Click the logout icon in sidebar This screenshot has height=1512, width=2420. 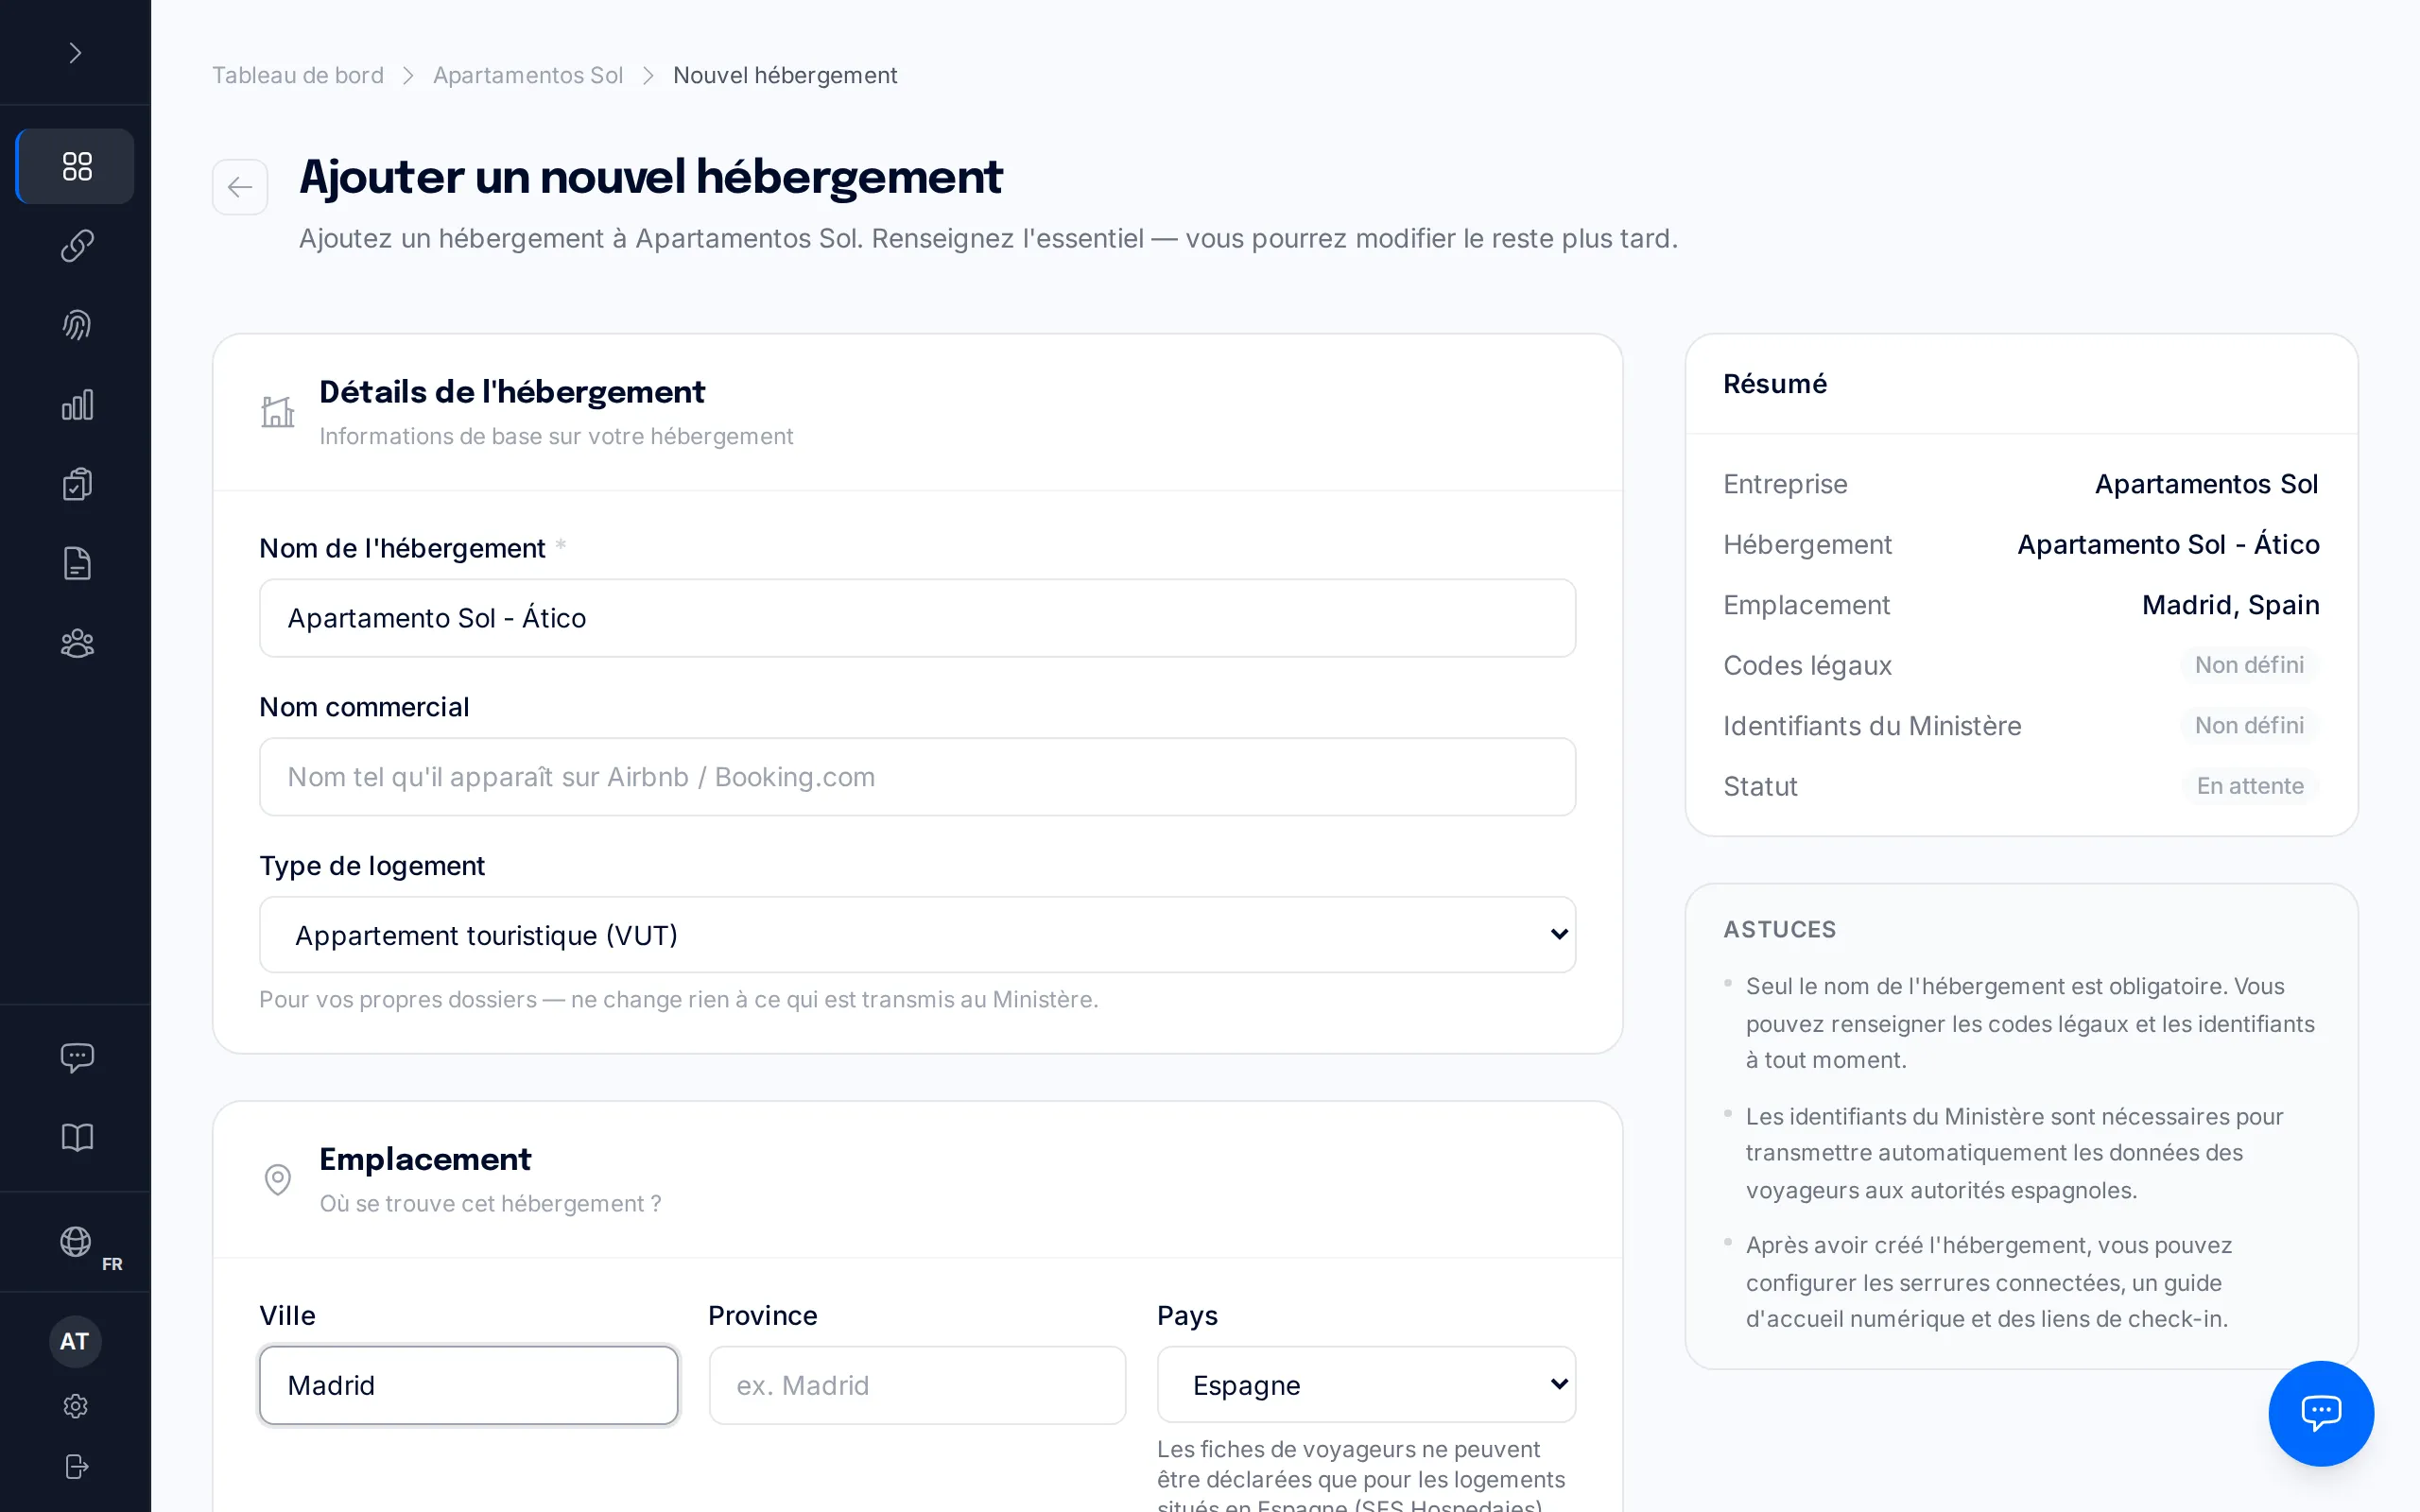76,1466
